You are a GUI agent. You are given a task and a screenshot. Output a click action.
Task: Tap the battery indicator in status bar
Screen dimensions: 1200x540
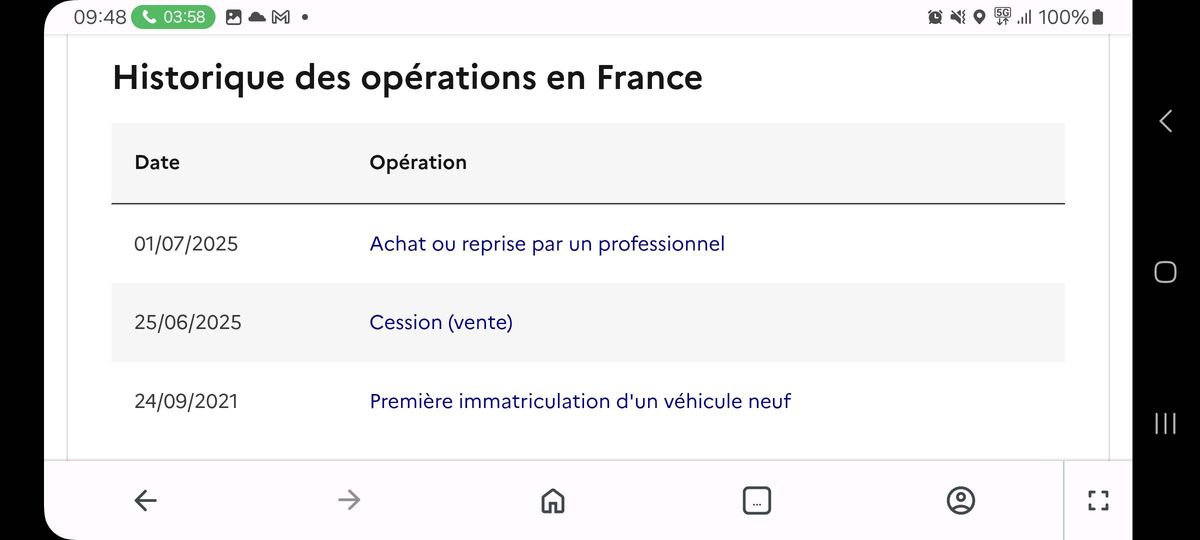[x=1098, y=17]
